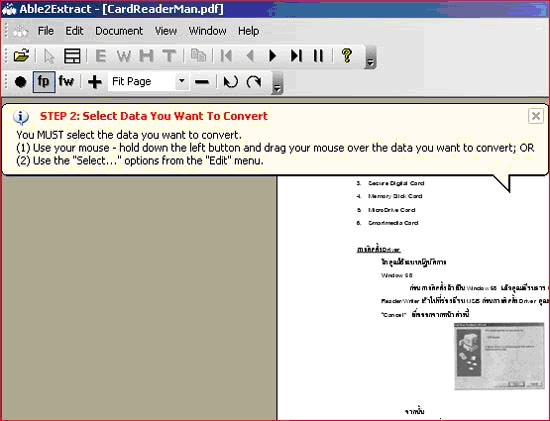Image resolution: width=550 pixels, height=421 pixels.
Task: Open the Edit menu
Action: point(74,31)
